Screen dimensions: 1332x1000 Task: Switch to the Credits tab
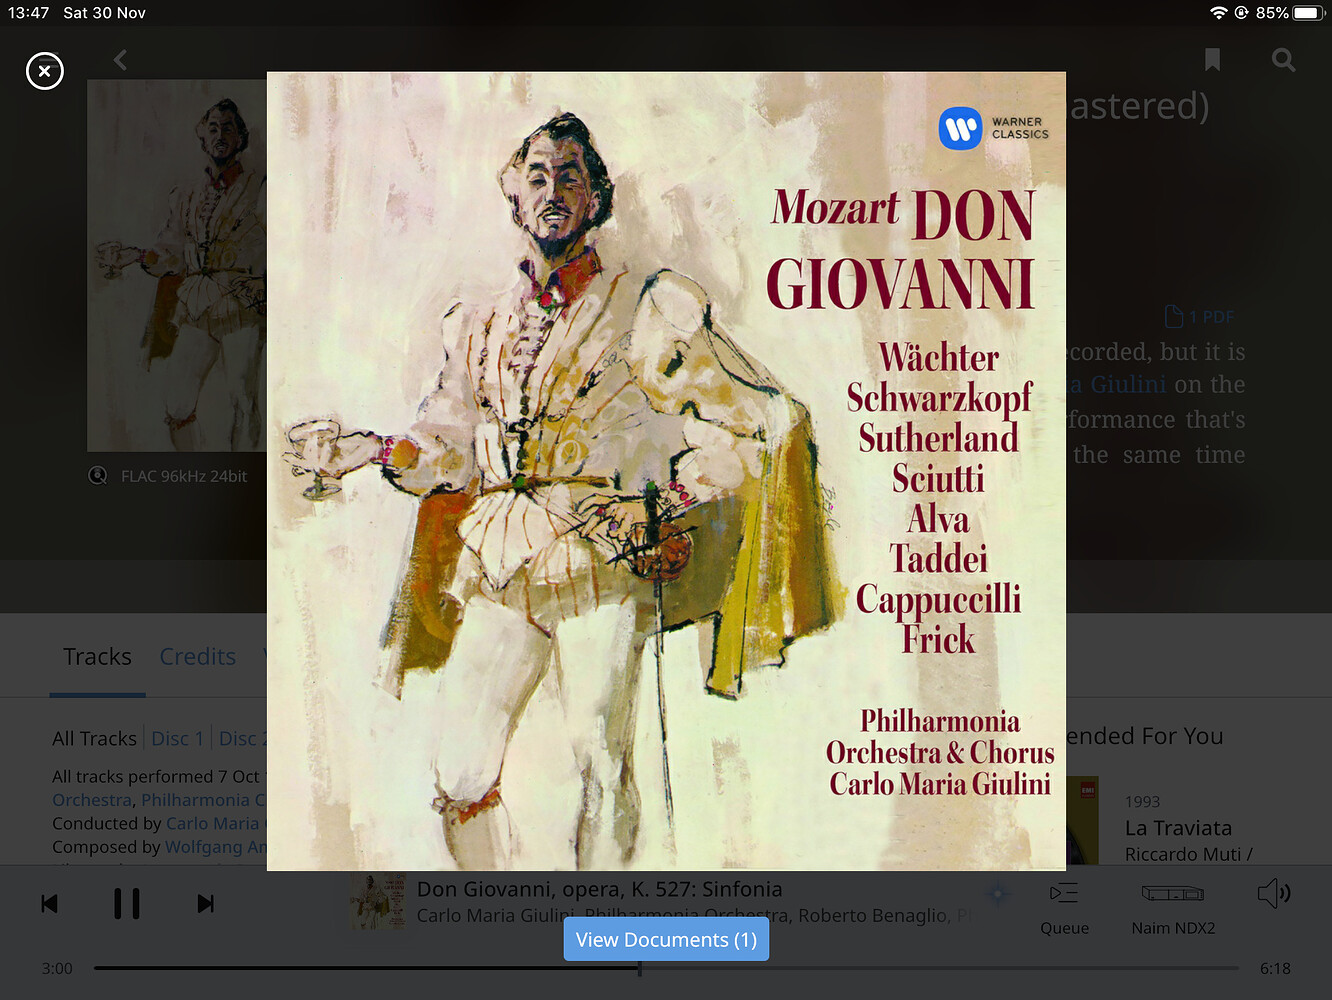[198, 657]
